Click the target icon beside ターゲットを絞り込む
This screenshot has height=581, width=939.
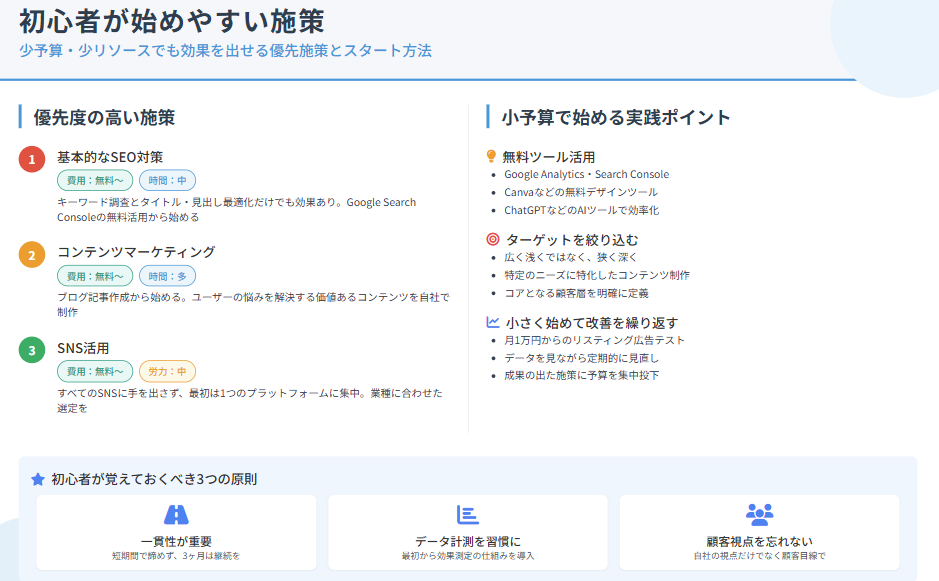492,239
